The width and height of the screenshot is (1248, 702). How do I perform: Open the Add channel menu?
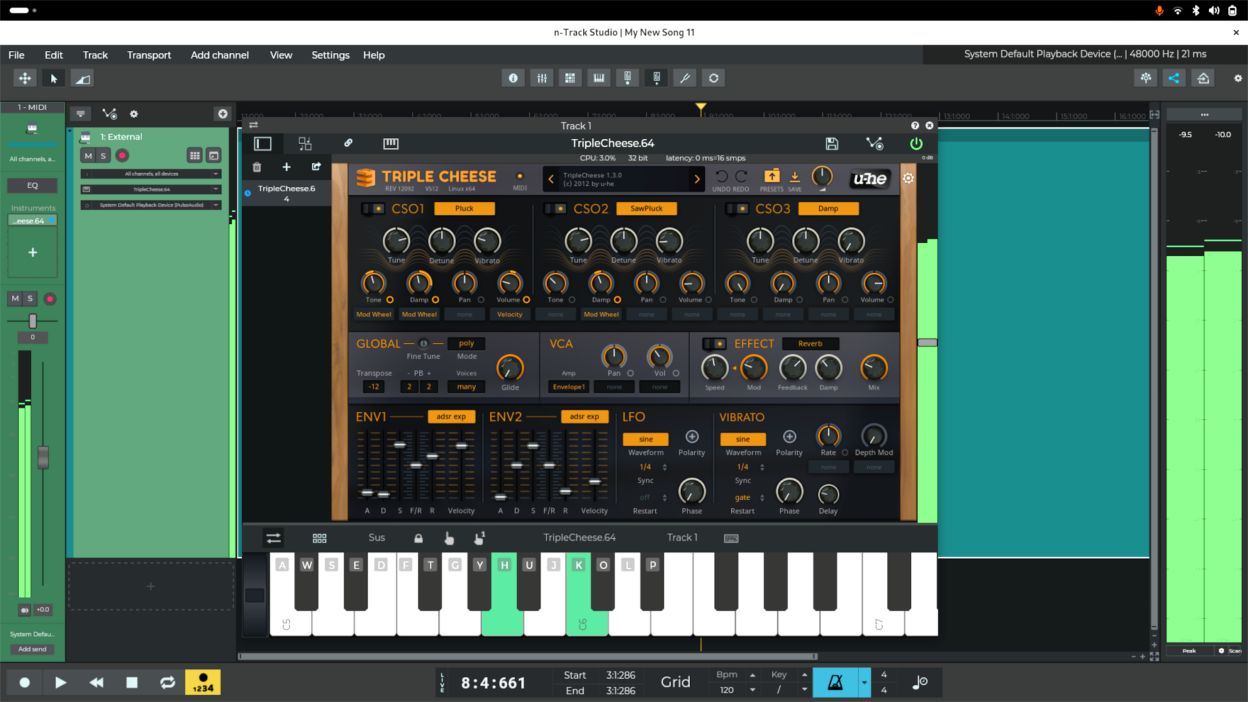(220, 55)
